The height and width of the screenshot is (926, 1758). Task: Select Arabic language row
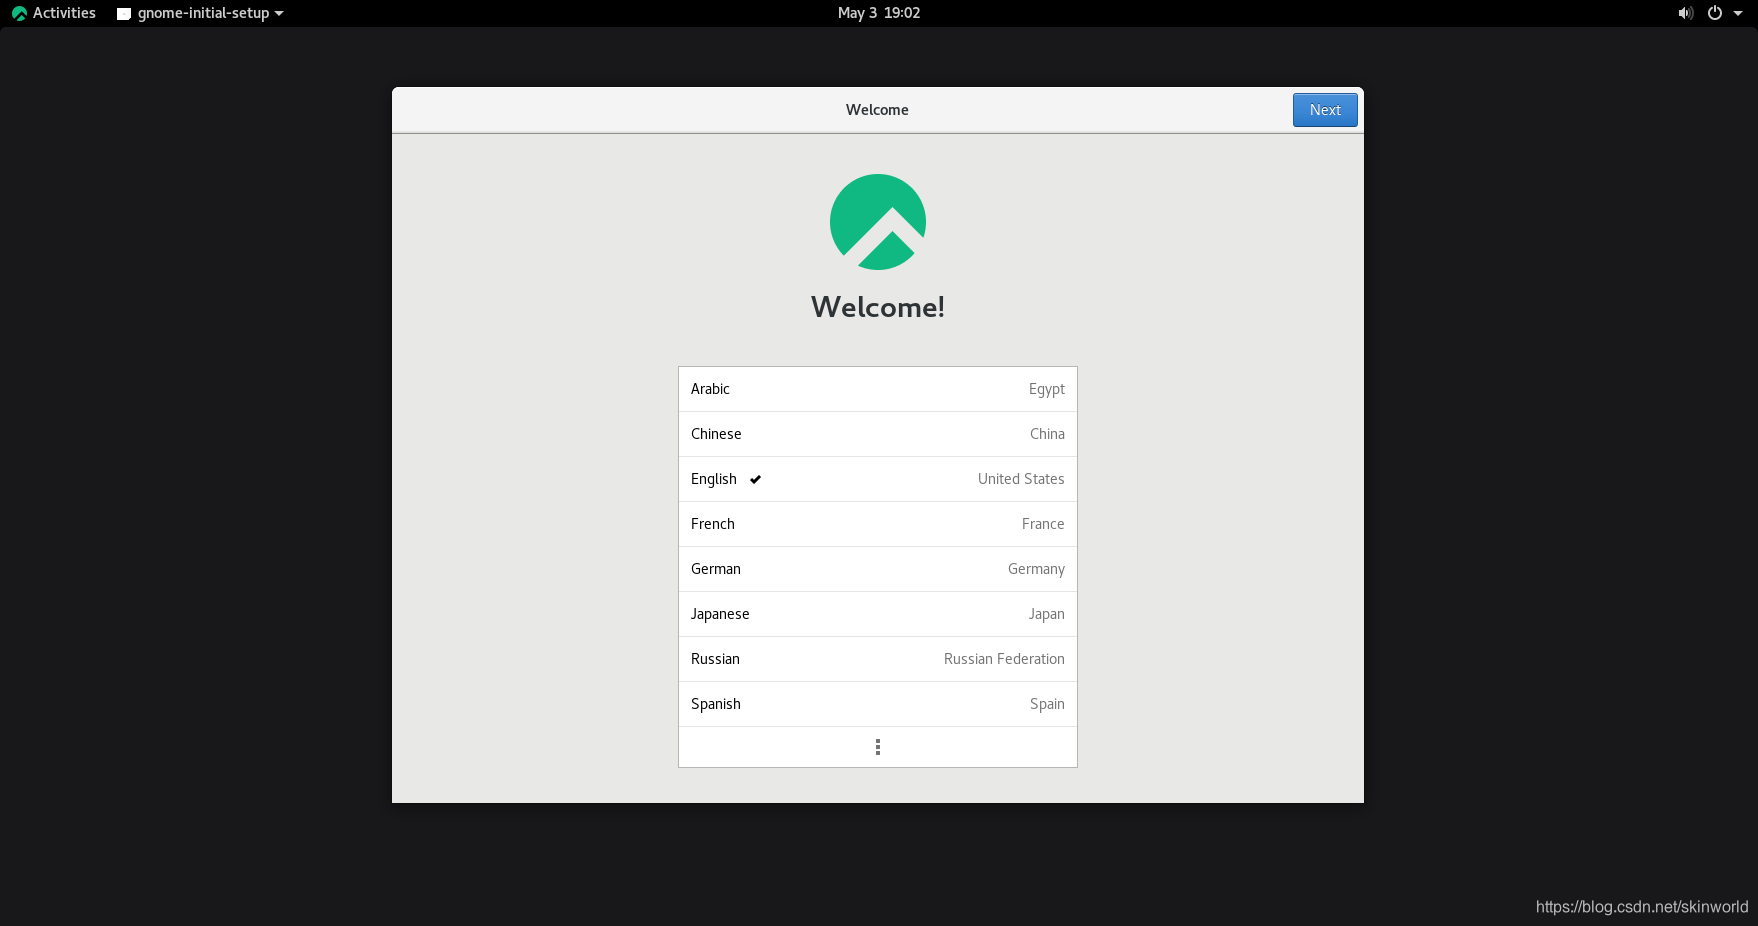click(878, 389)
